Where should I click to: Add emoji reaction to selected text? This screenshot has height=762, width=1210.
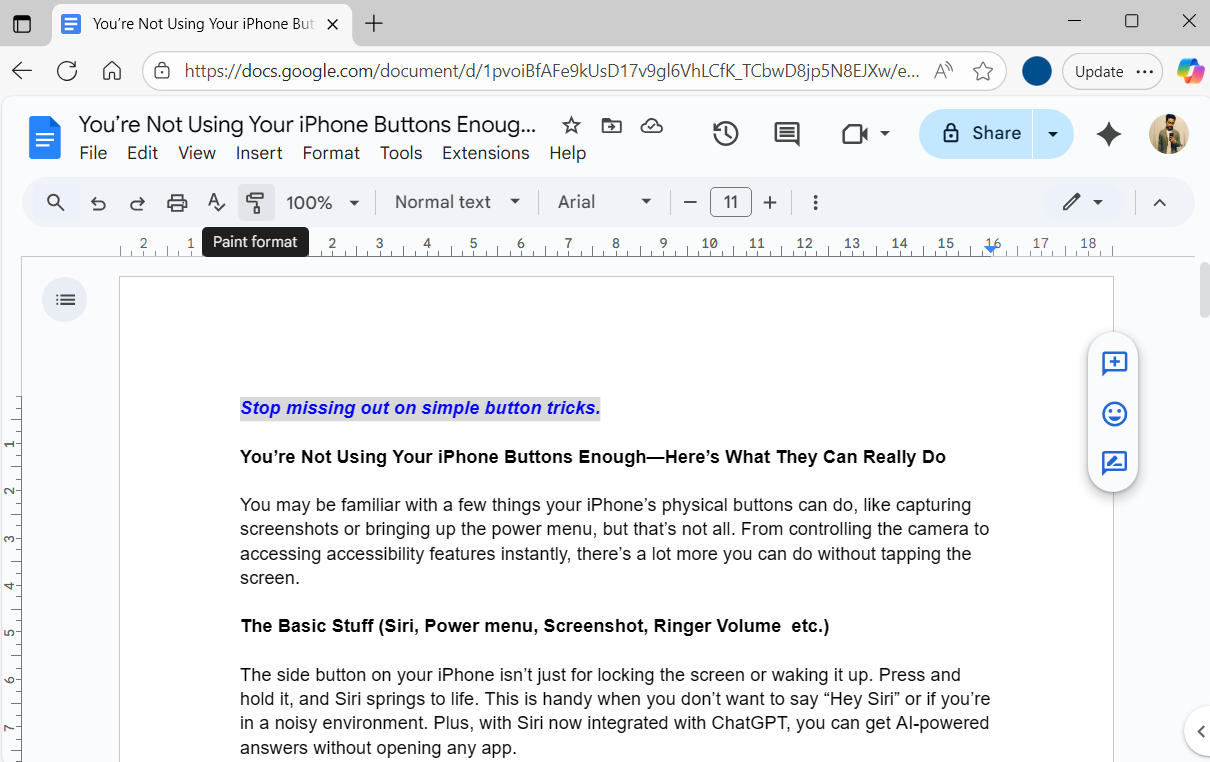click(x=1114, y=413)
